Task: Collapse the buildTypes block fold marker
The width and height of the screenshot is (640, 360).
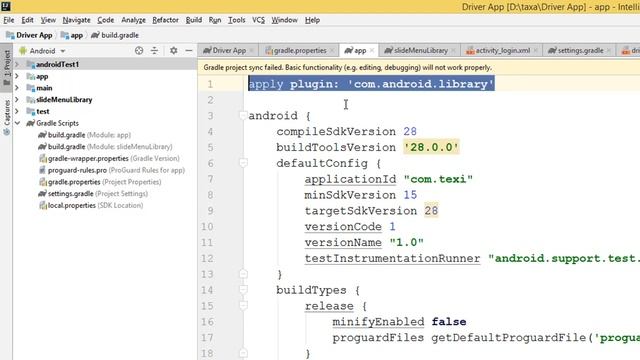Action: coord(243,290)
